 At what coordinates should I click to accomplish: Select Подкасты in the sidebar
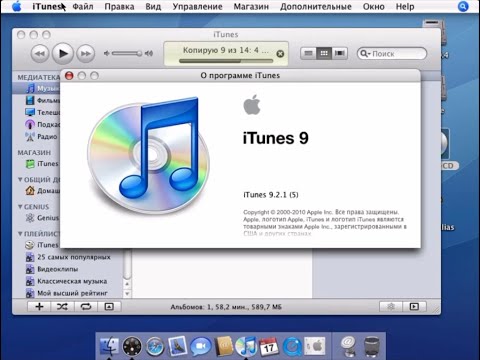pos(37,124)
